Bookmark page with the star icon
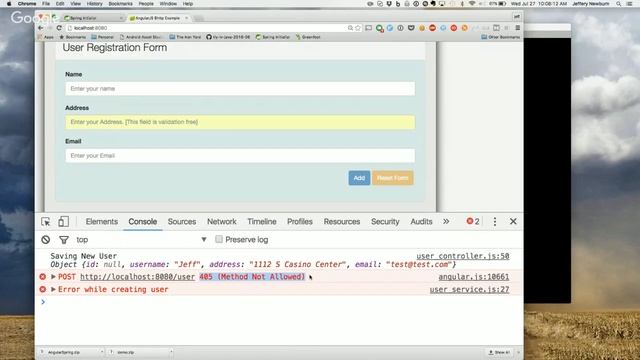 pos(358,28)
